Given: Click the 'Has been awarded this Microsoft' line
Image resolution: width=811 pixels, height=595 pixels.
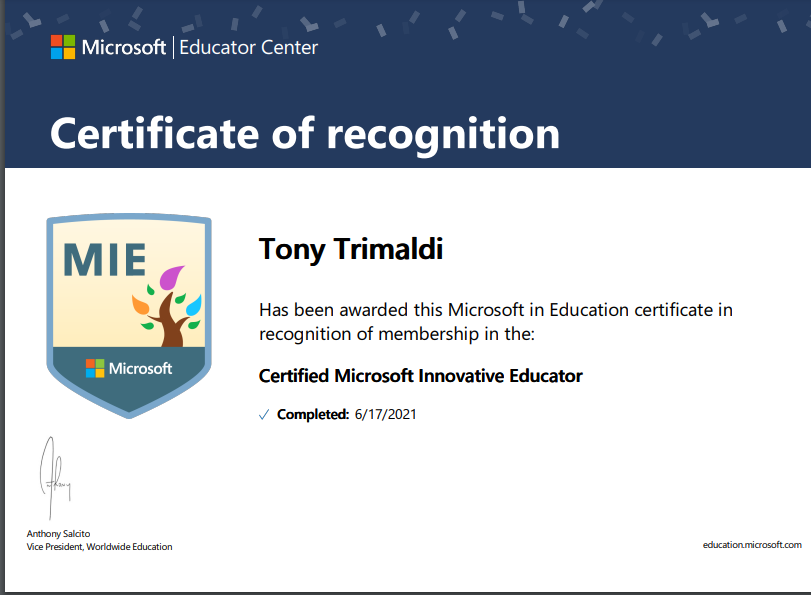Looking at the screenshot, I should [x=495, y=310].
